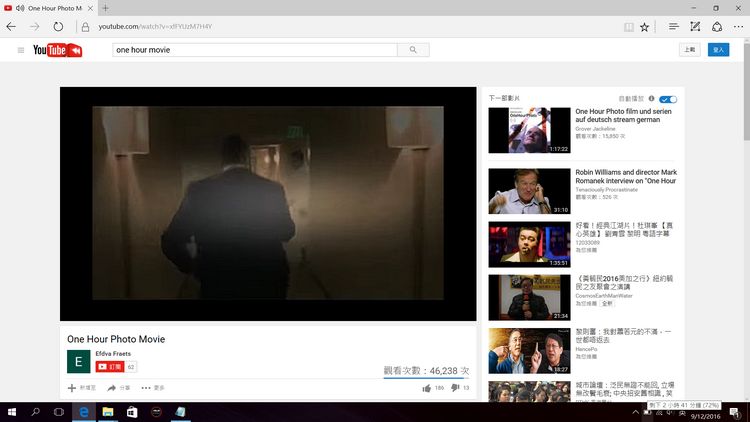Open the Edge share icon
This screenshot has height=422, width=750.
tap(717, 27)
